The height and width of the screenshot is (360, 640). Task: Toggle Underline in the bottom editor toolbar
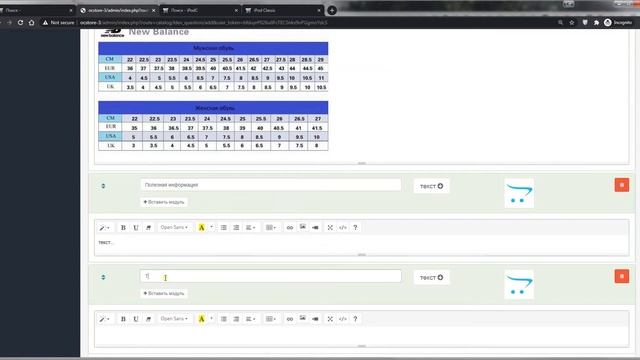pyautogui.click(x=136, y=319)
